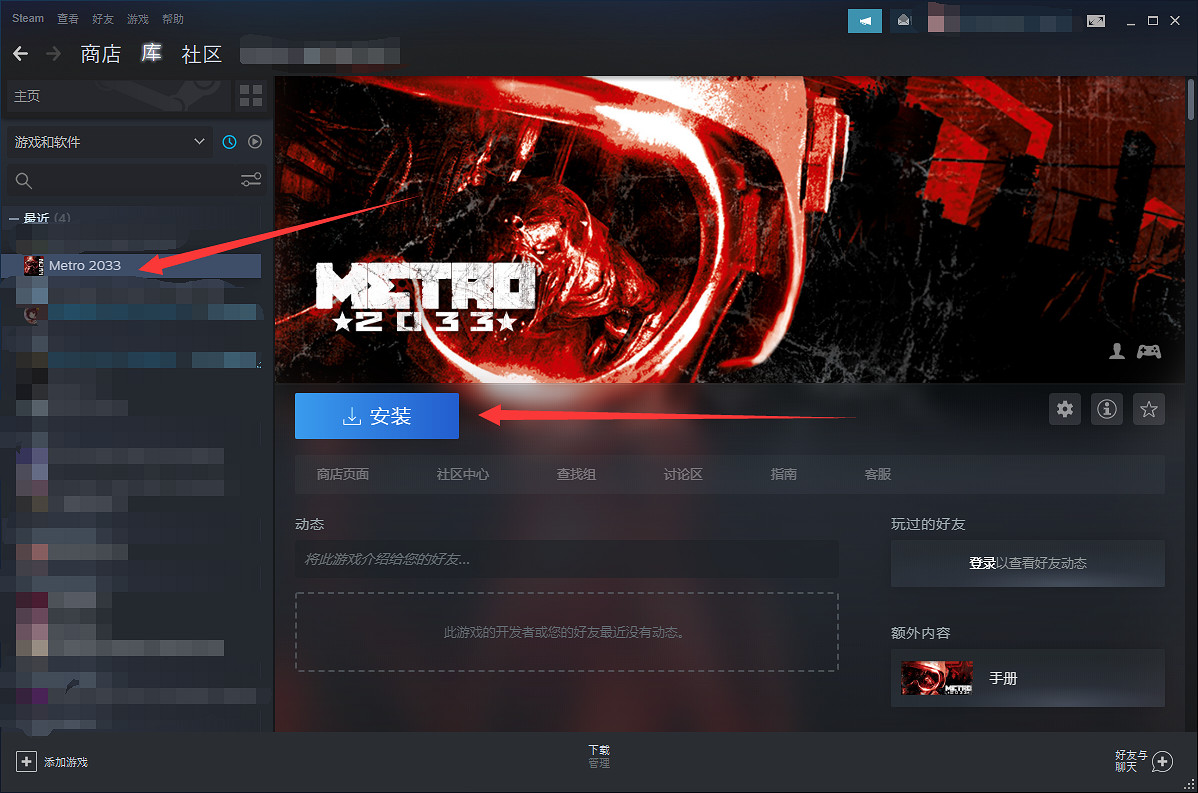Toggle Big Picture mode icon

click(1096, 20)
